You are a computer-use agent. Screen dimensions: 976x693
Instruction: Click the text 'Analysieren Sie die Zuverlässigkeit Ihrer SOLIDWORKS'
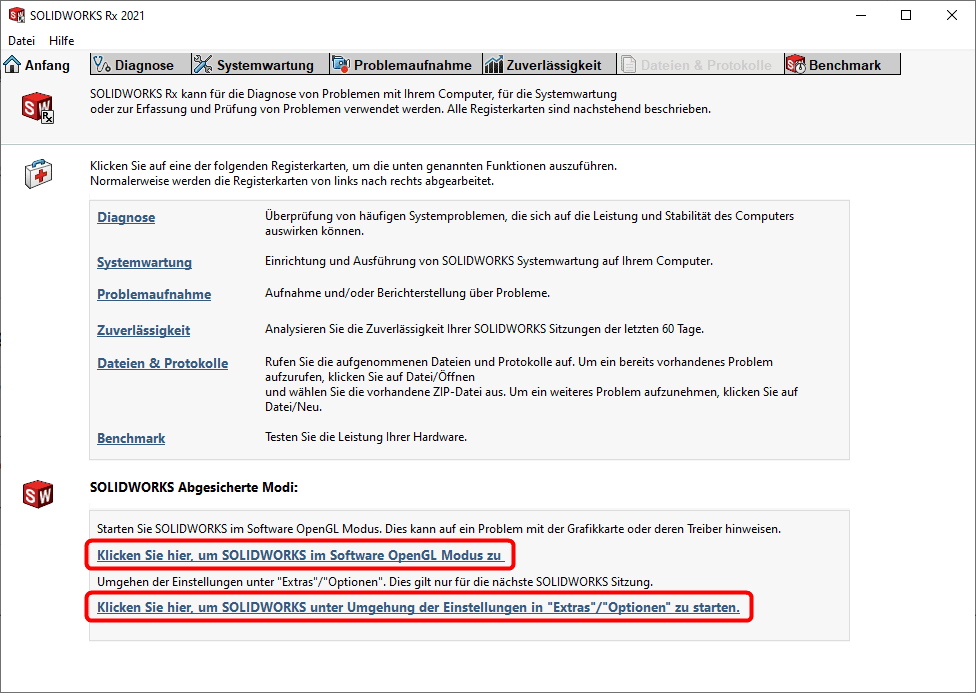[x=485, y=329]
